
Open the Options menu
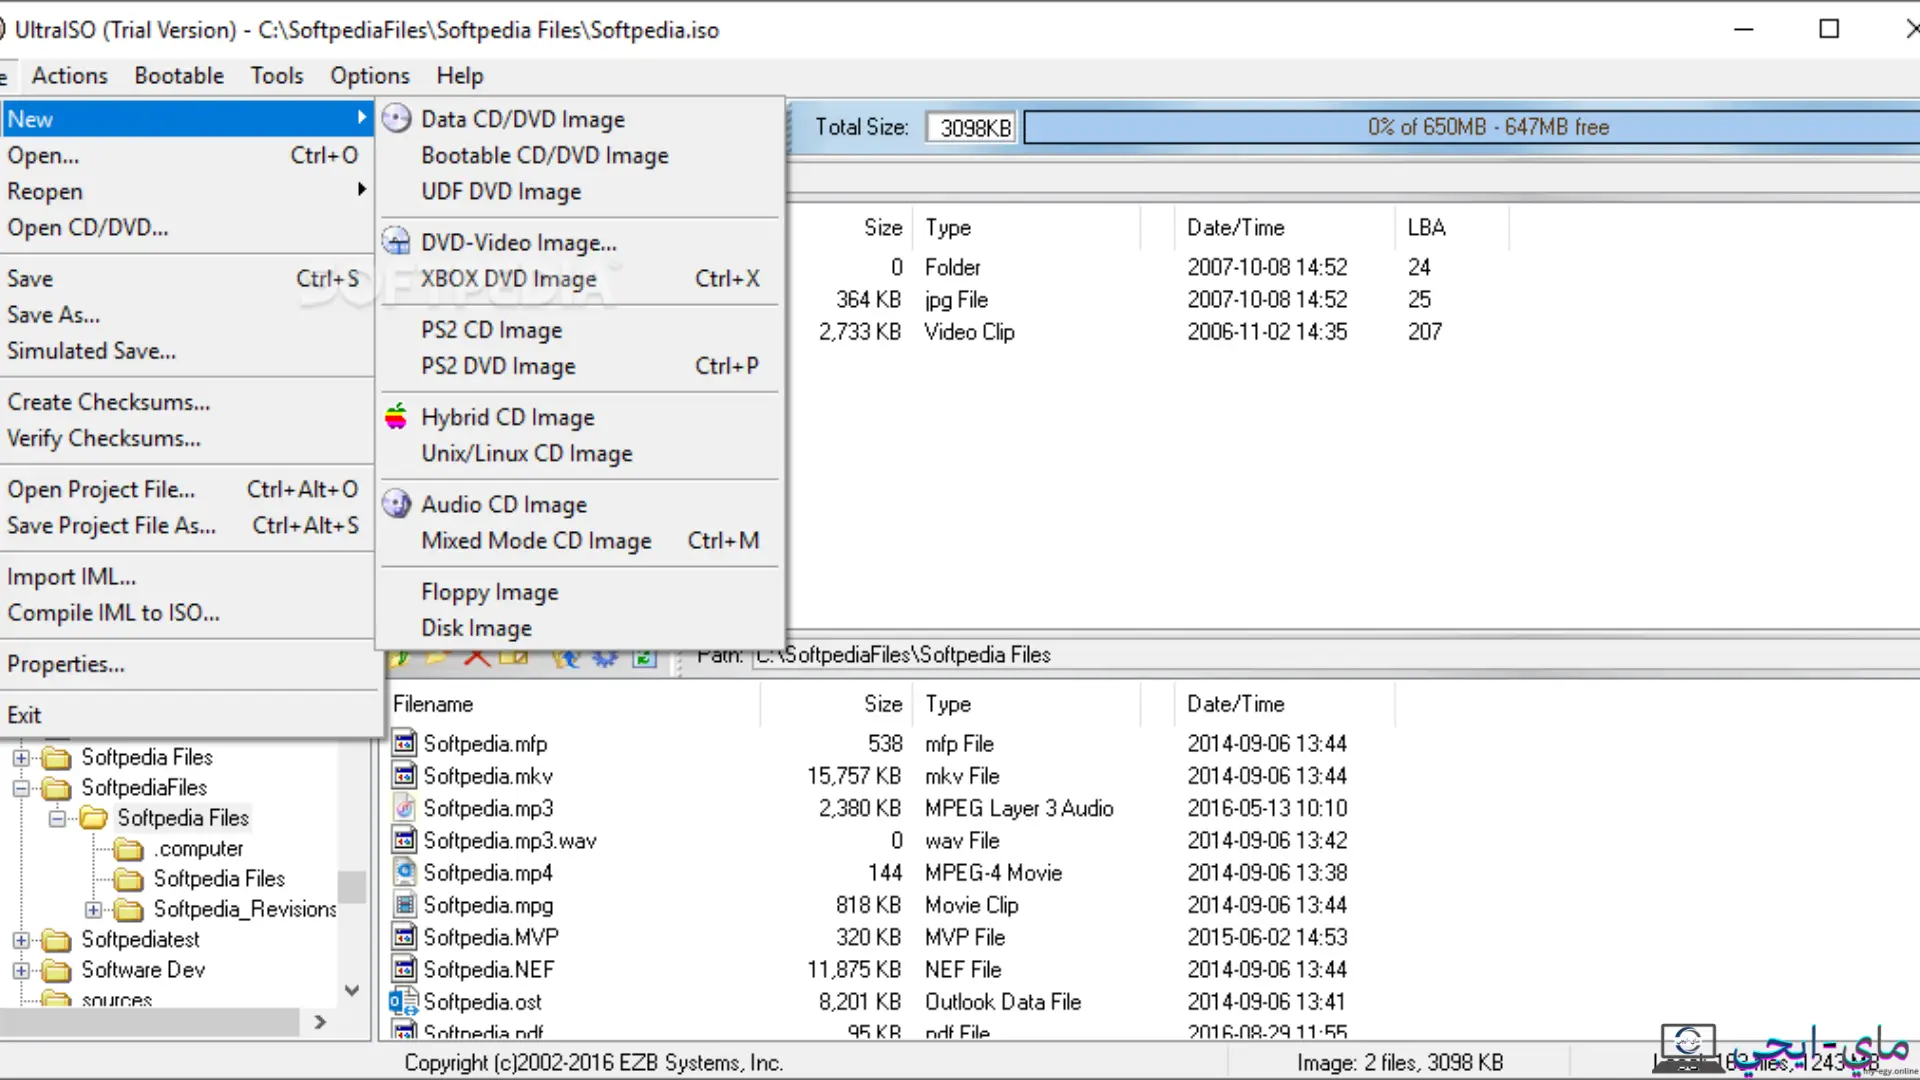point(370,76)
